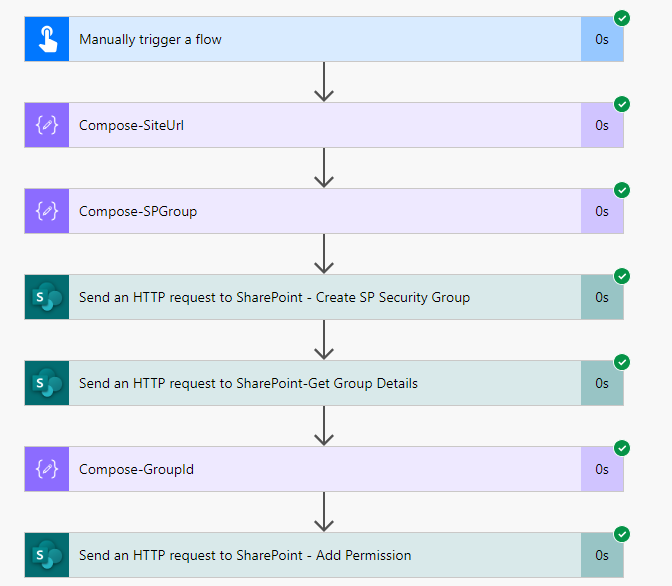Click the Compose-SPGroup curly braces icon

coord(47,211)
